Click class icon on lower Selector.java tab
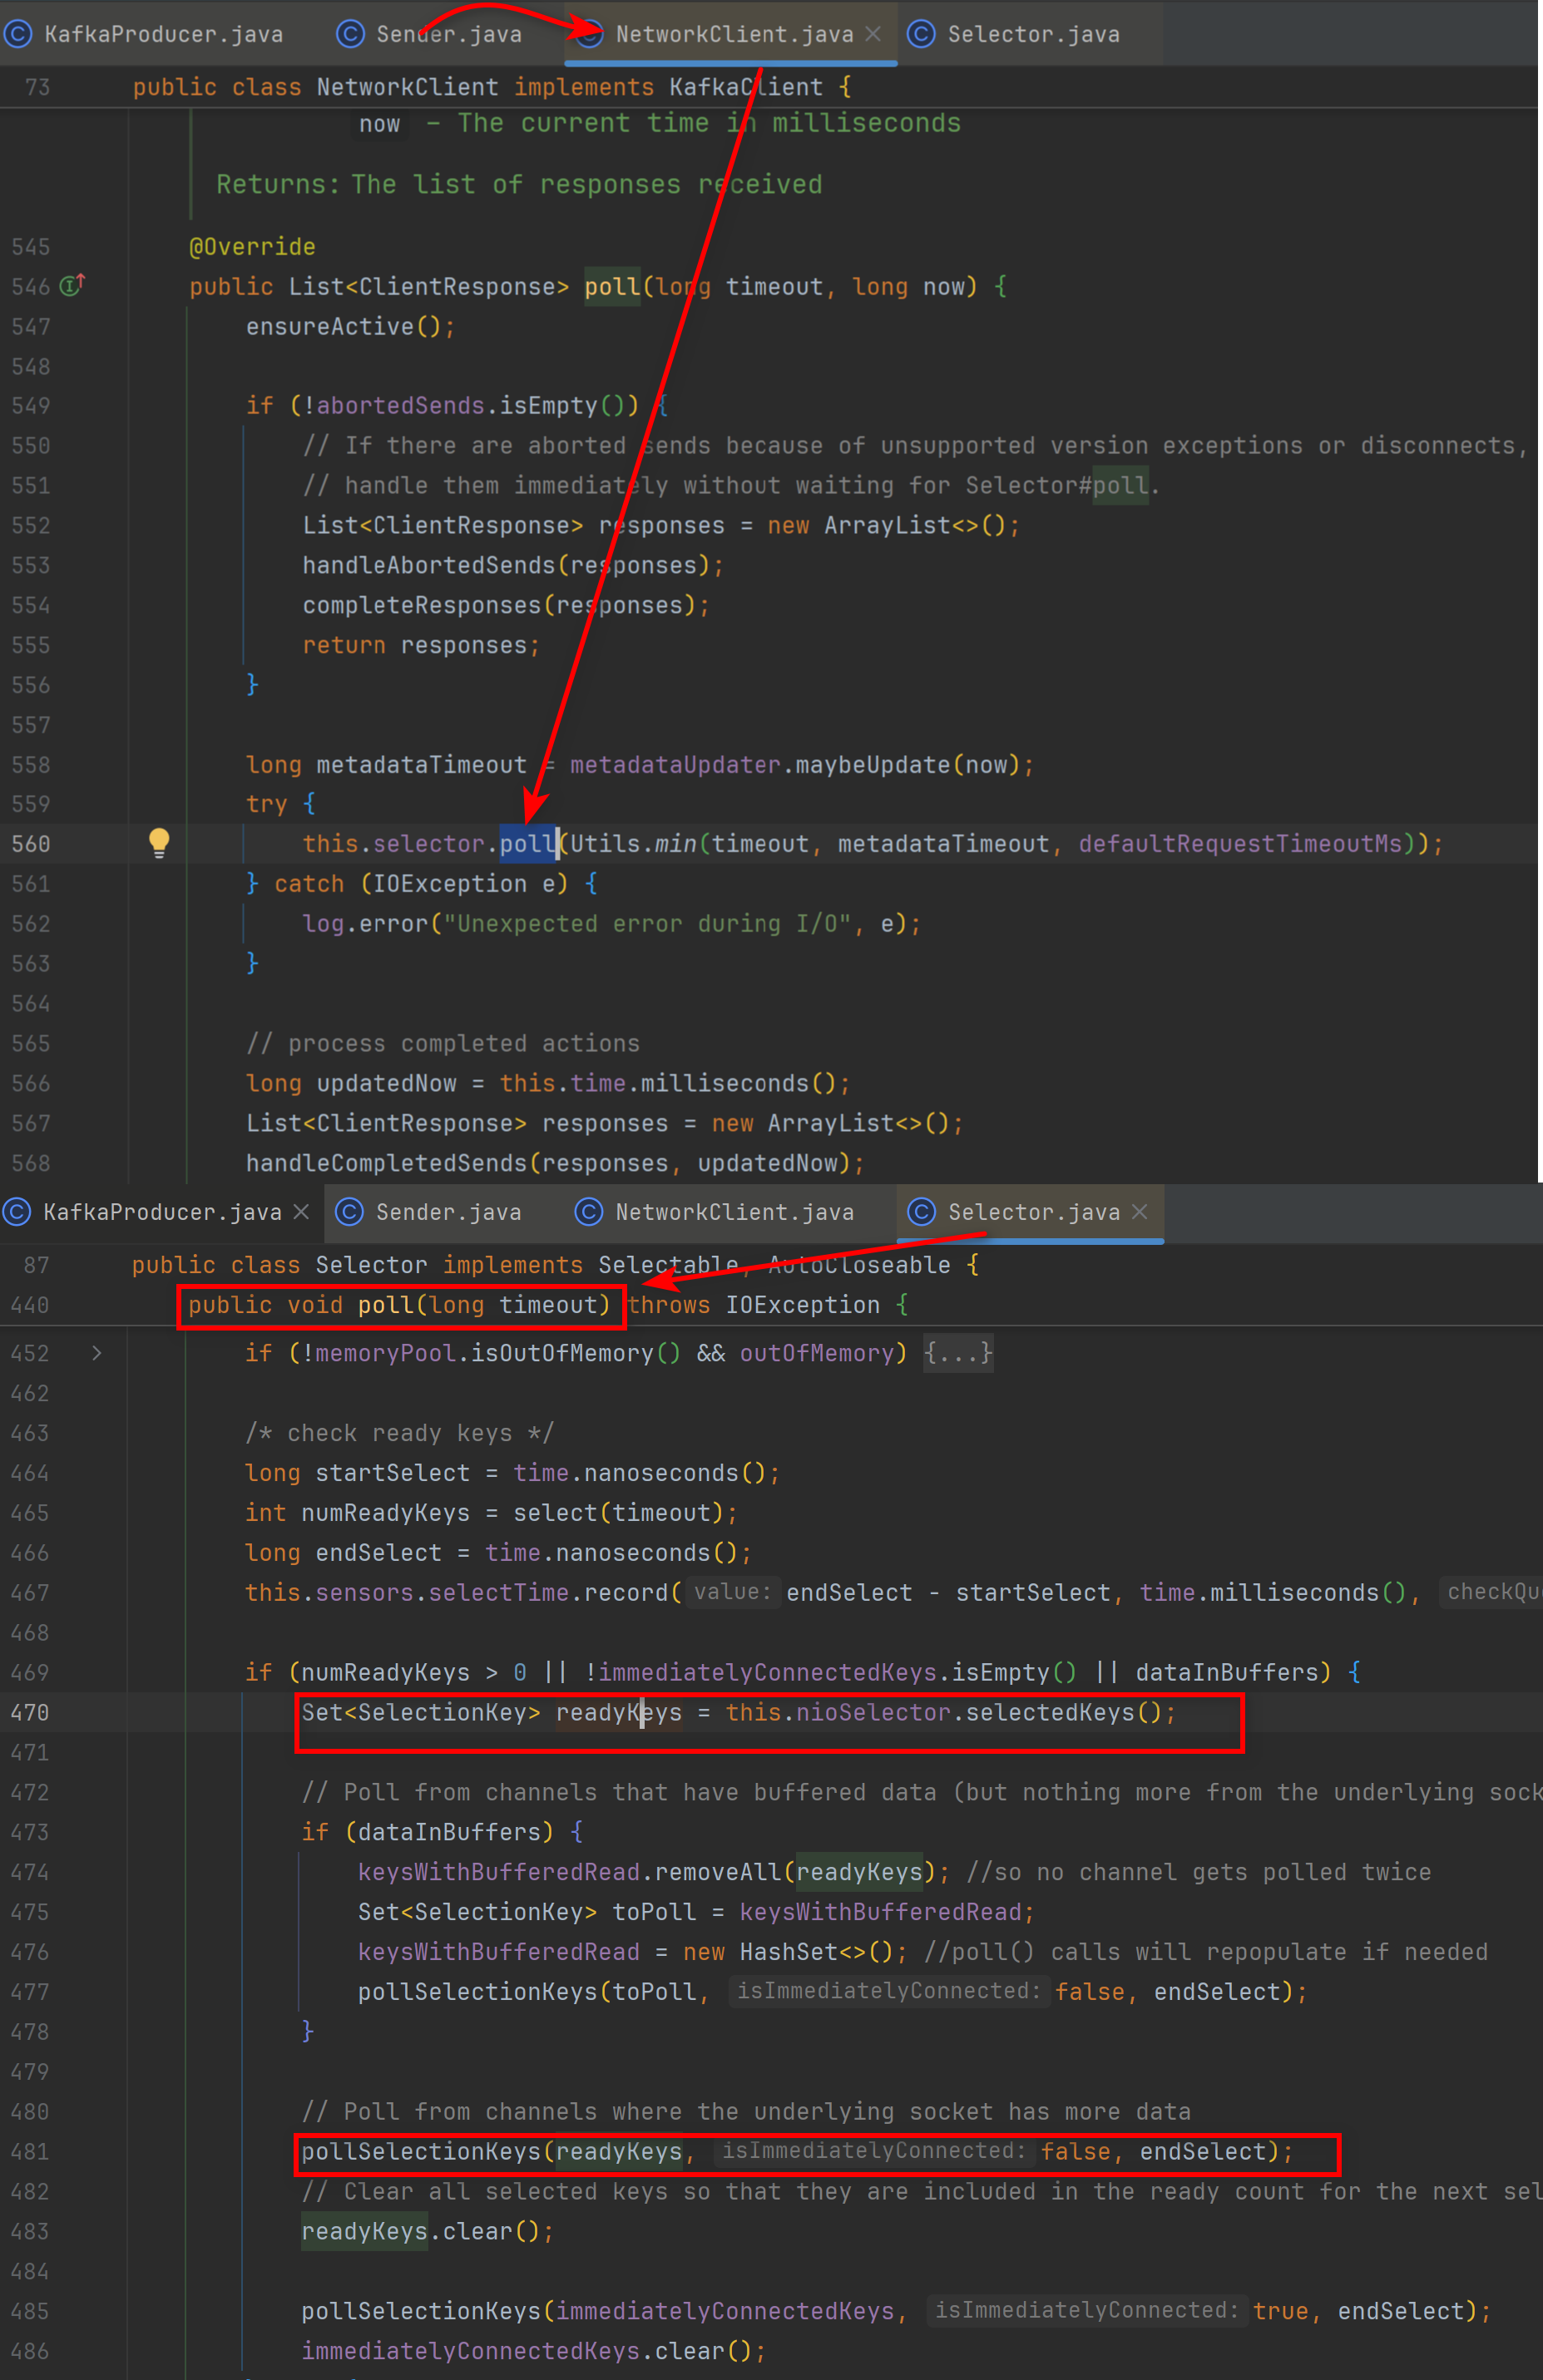Screen dimensions: 1543x2380 (921, 1212)
